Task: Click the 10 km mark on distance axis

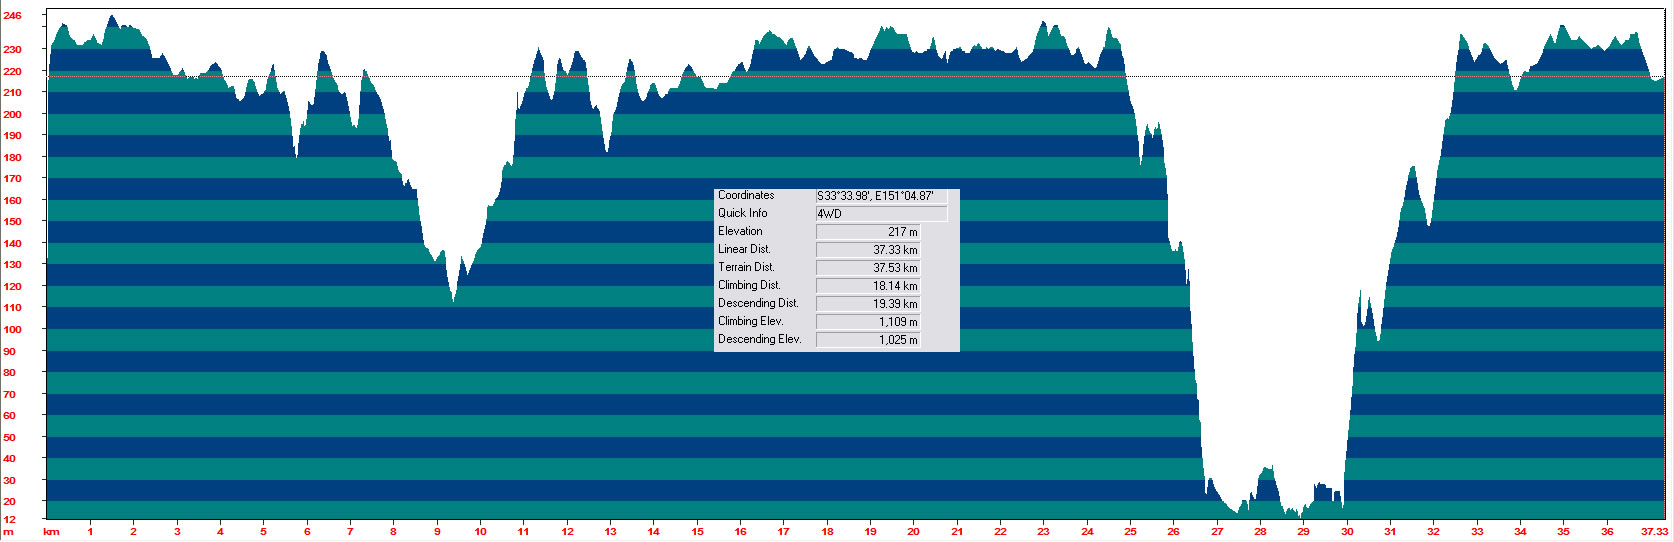Action: click(480, 532)
